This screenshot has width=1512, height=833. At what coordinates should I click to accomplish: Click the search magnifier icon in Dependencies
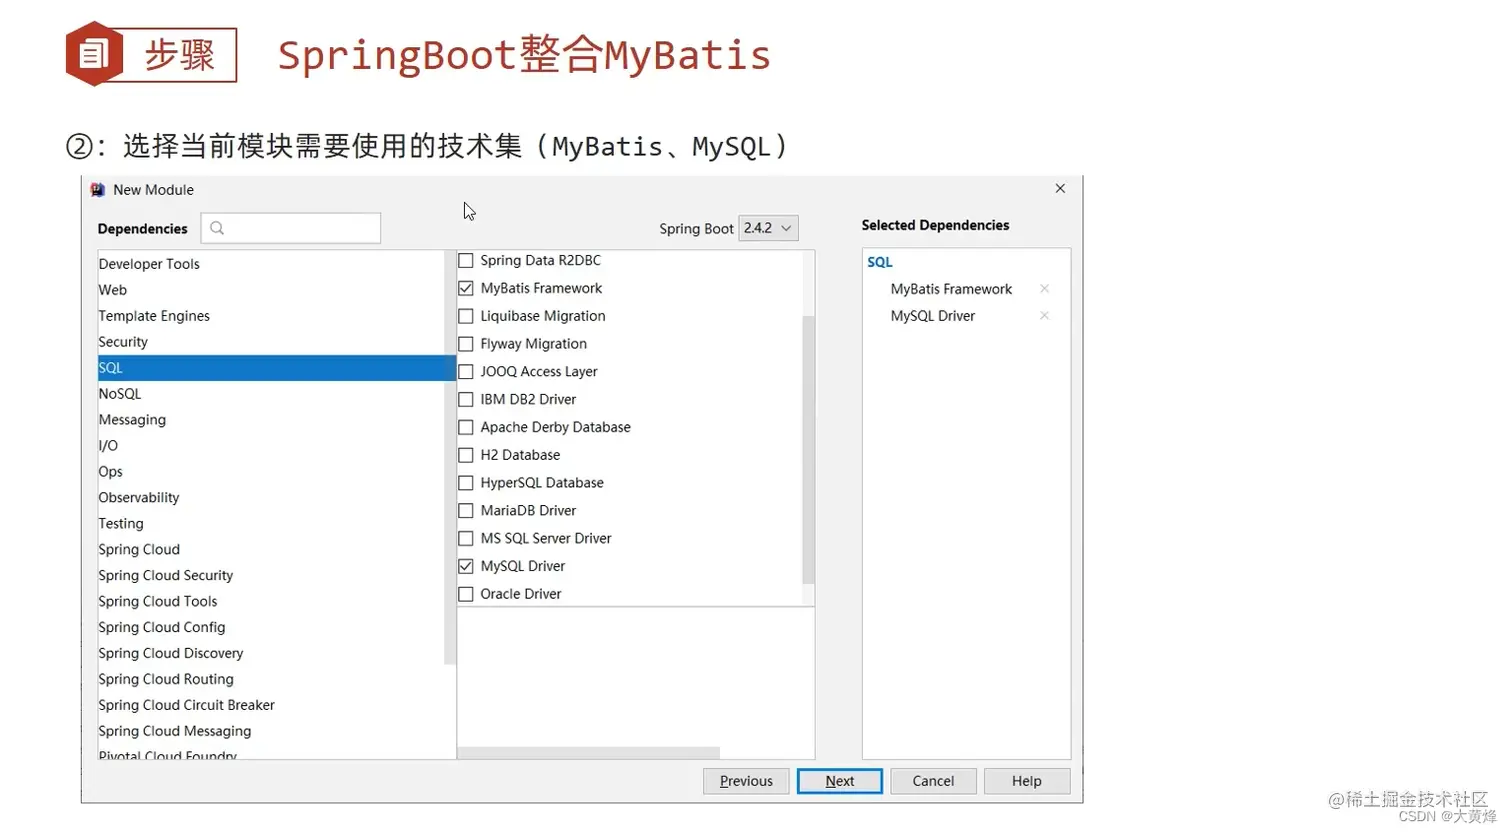coord(217,228)
